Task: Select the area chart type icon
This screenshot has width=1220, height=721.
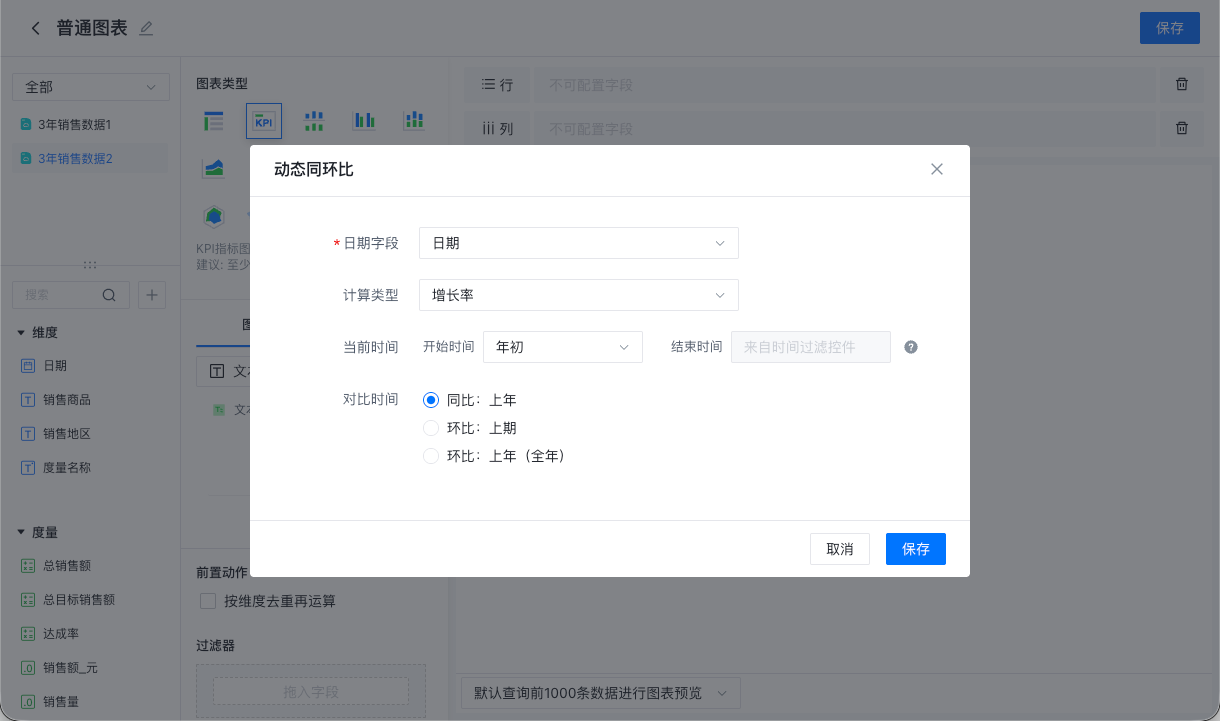Action: (213, 168)
